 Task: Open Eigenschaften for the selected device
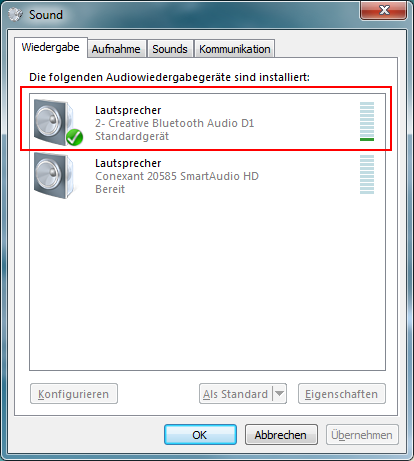[x=342, y=394]
